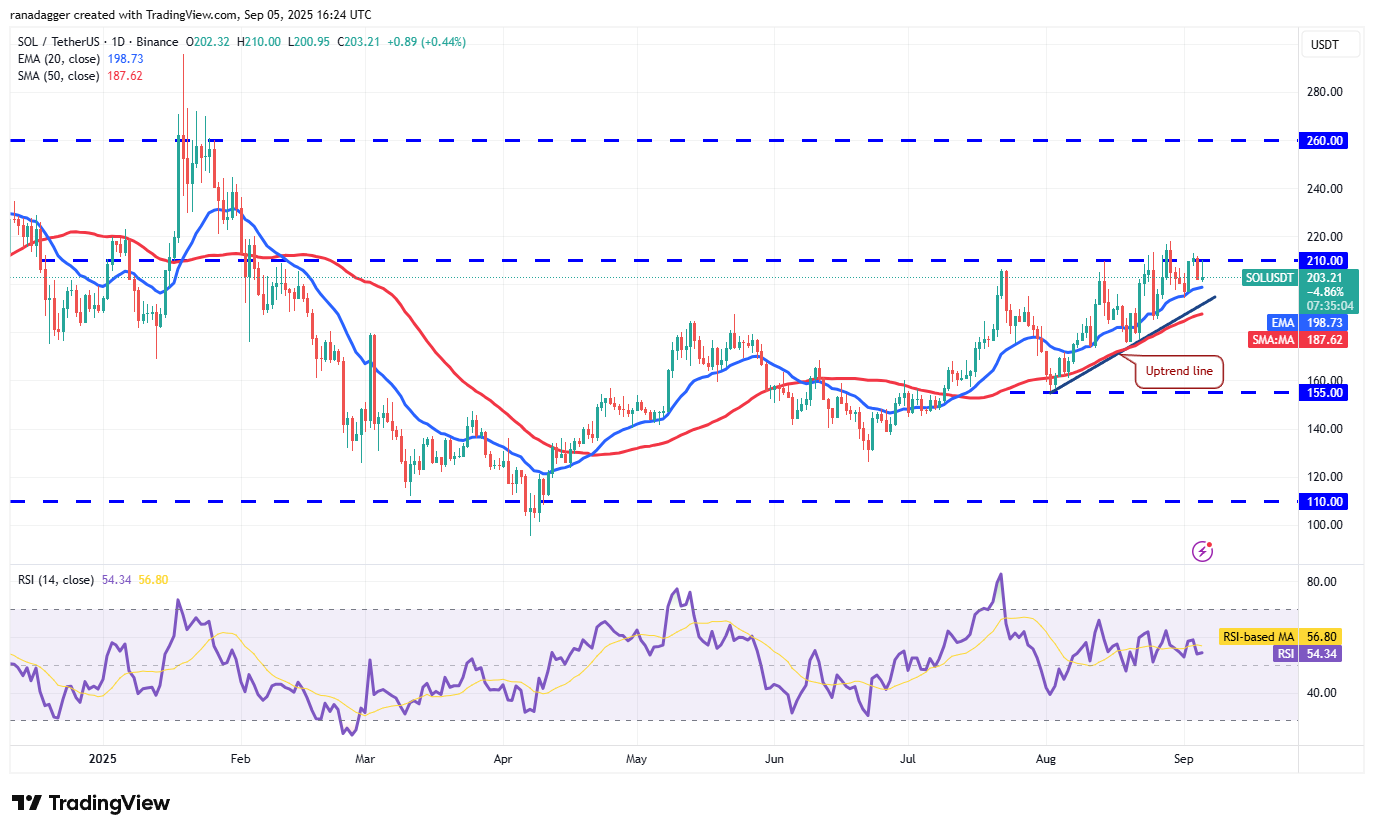Click the blue 155.00 support price label

click(x=1322, y=392)
